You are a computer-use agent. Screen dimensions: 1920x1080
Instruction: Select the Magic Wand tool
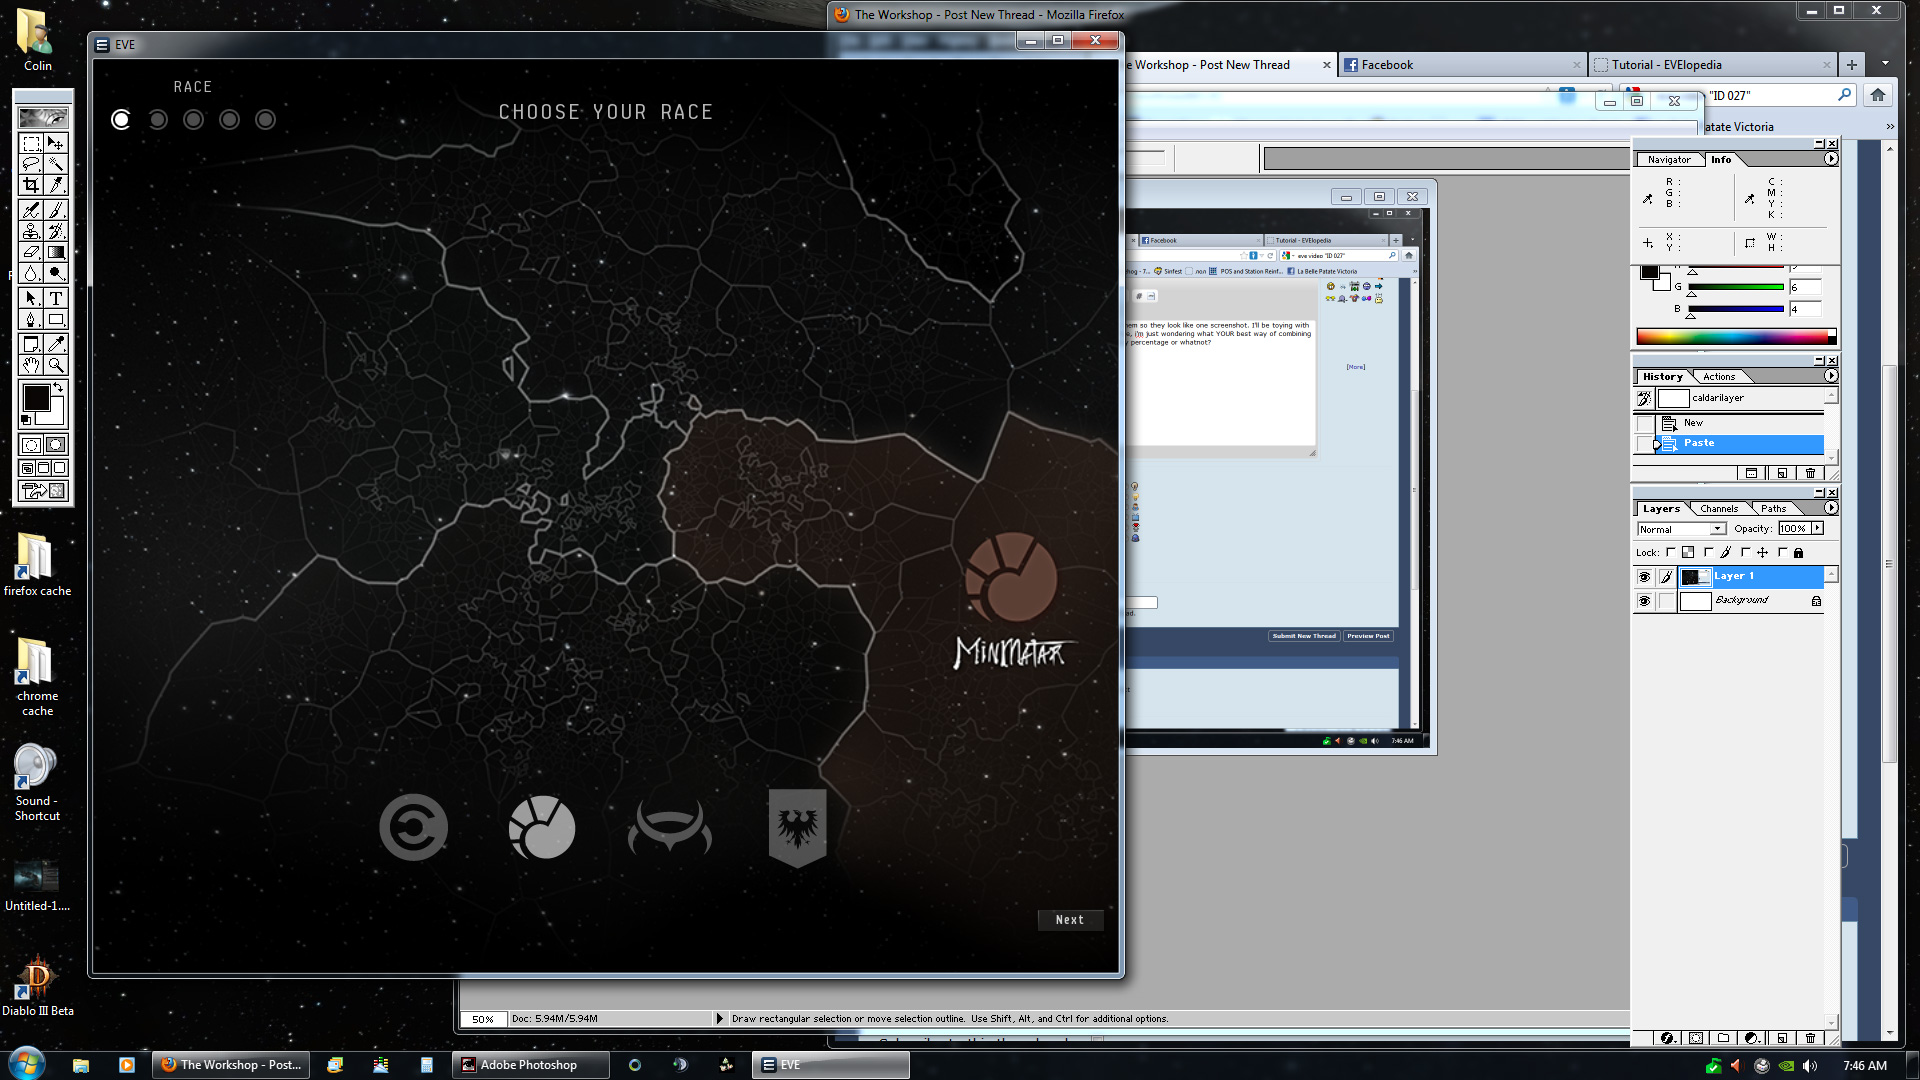point(56,164)
